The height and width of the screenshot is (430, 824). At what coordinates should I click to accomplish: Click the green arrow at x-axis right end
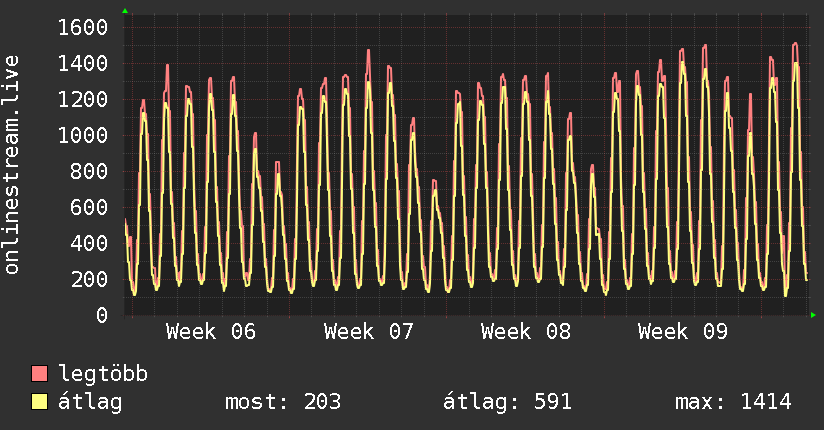click(814, 315)
